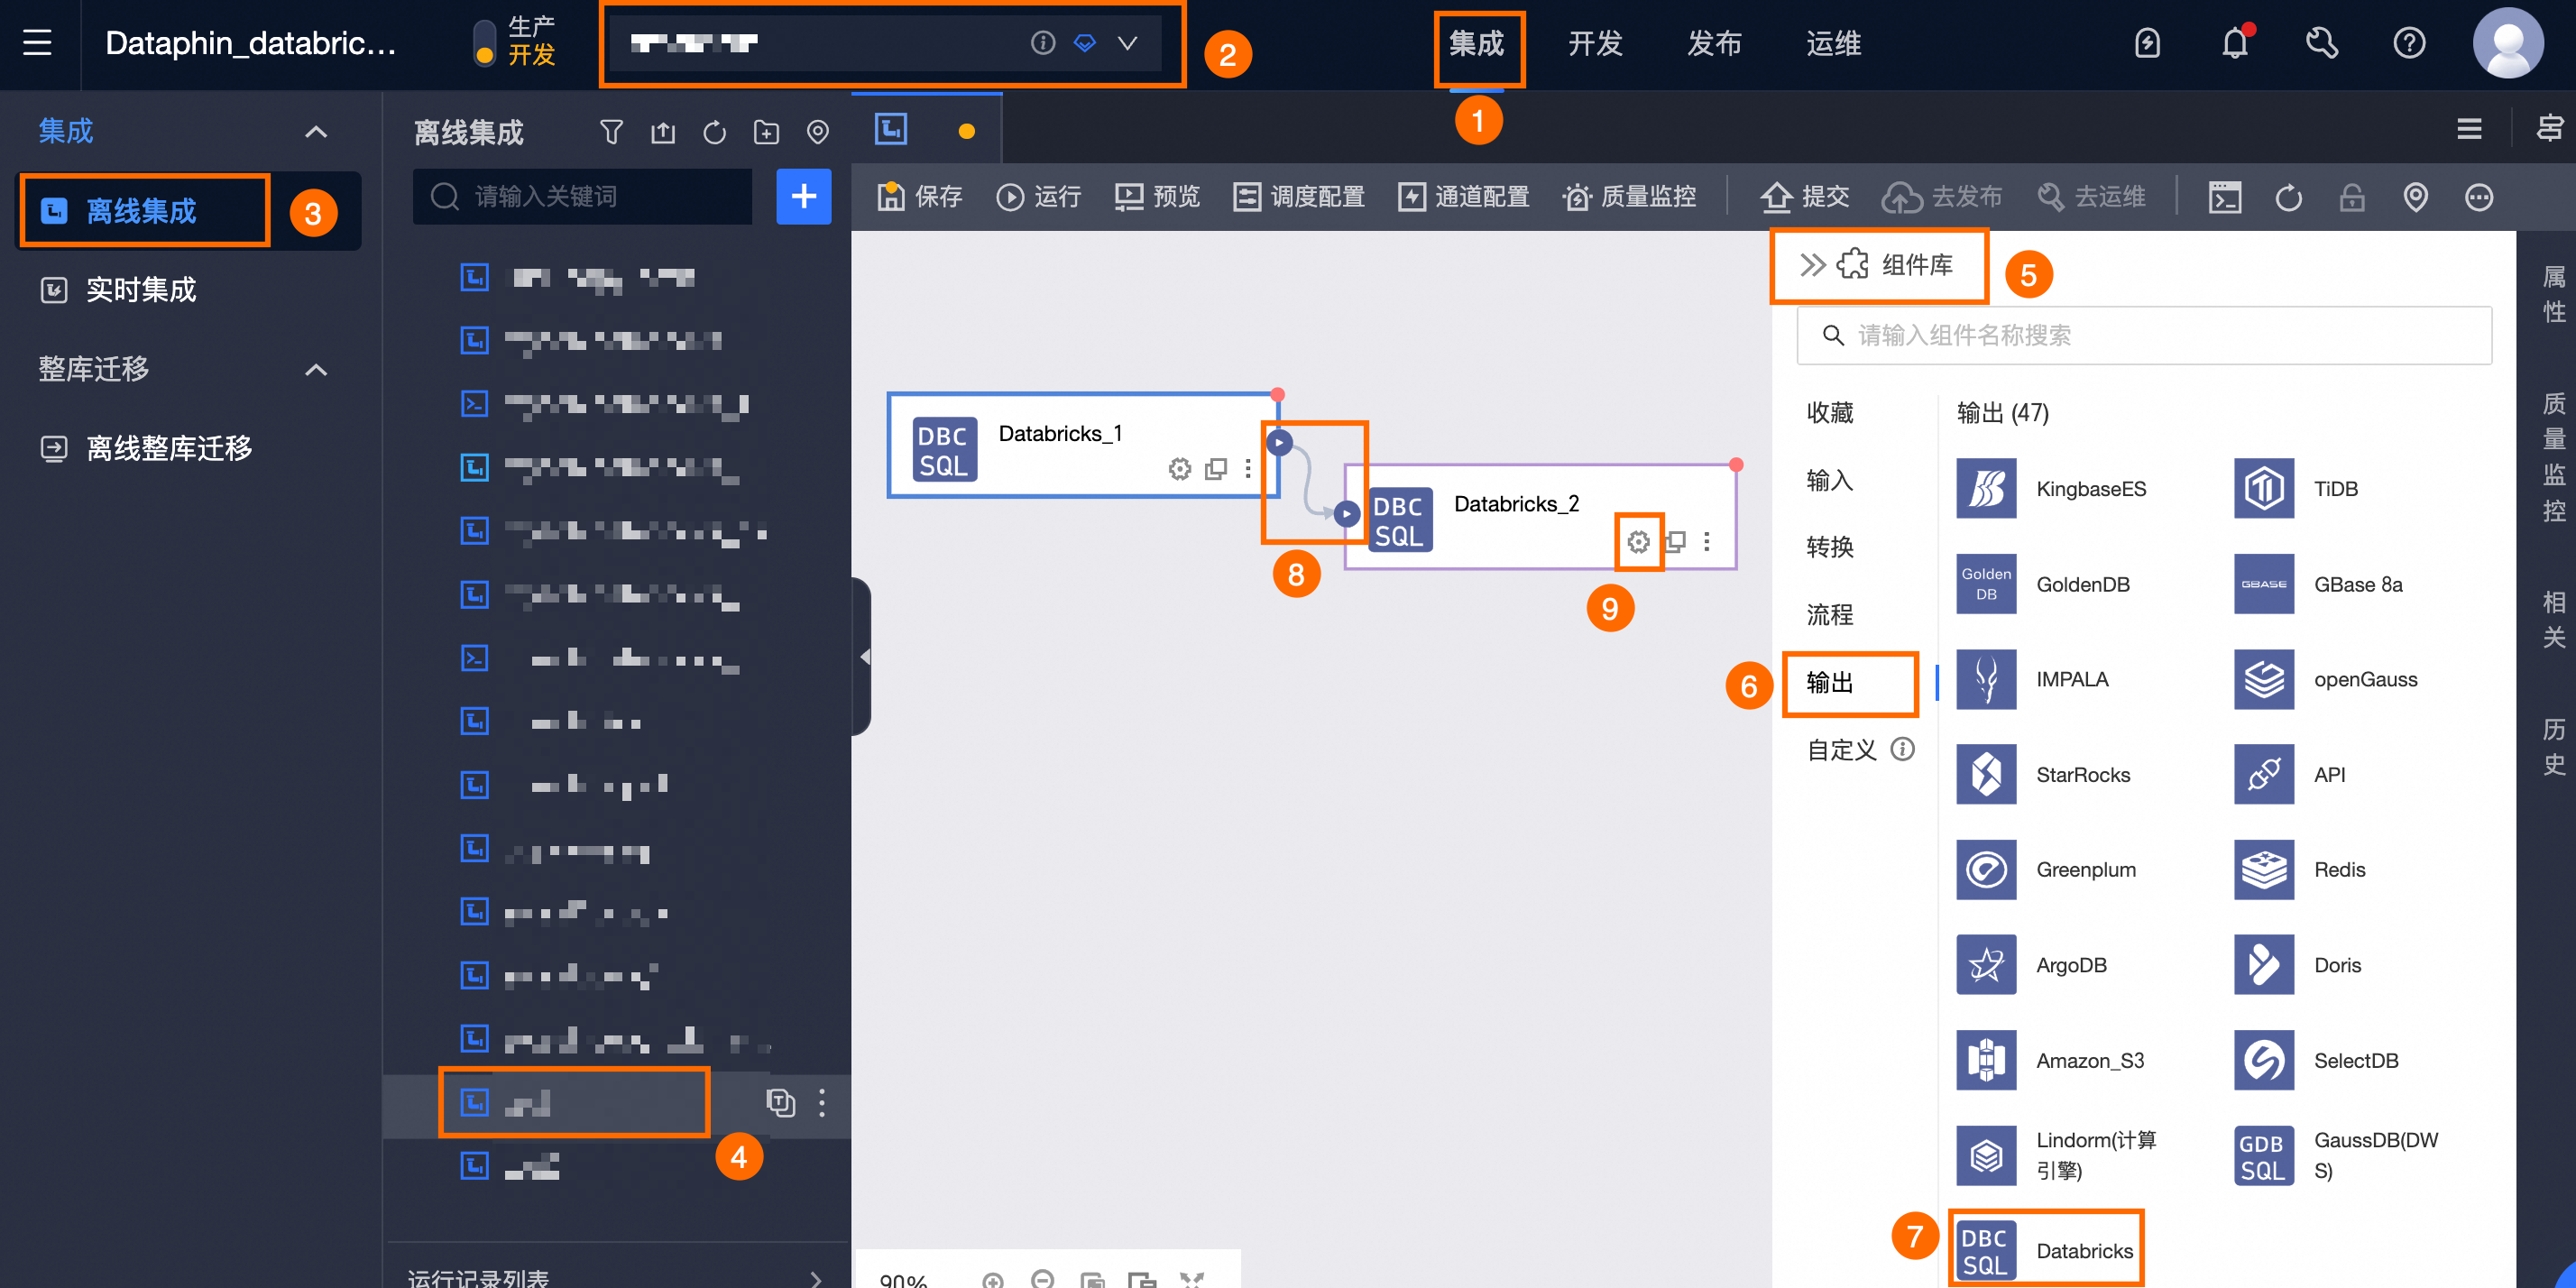Switch to the 运维 top tab
2576x1288 pixels.
1833,43
